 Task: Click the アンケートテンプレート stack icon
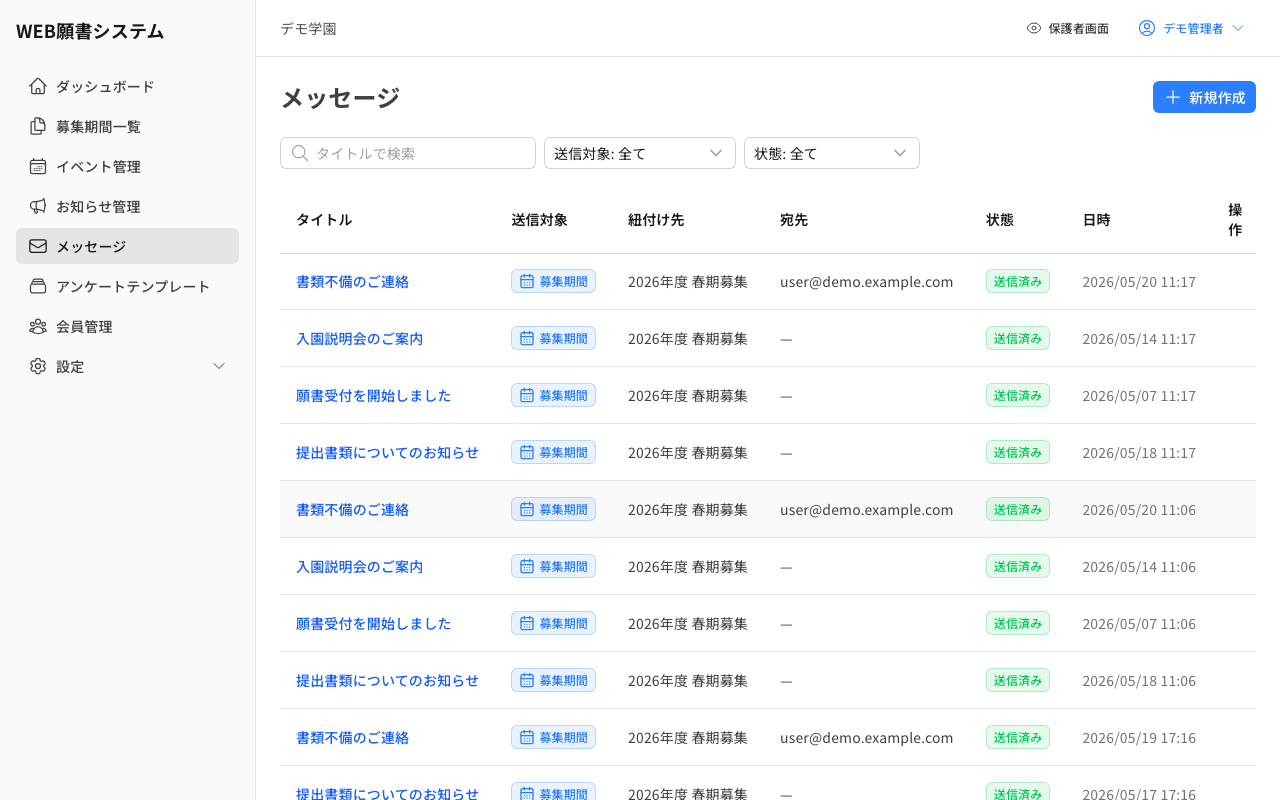tap(38, 286)
